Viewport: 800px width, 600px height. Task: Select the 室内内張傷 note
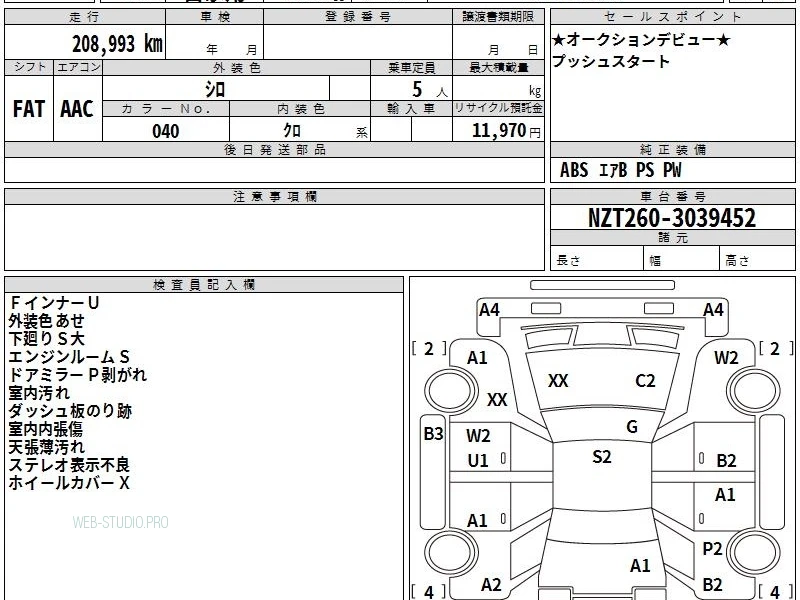(x=45, y=429)
